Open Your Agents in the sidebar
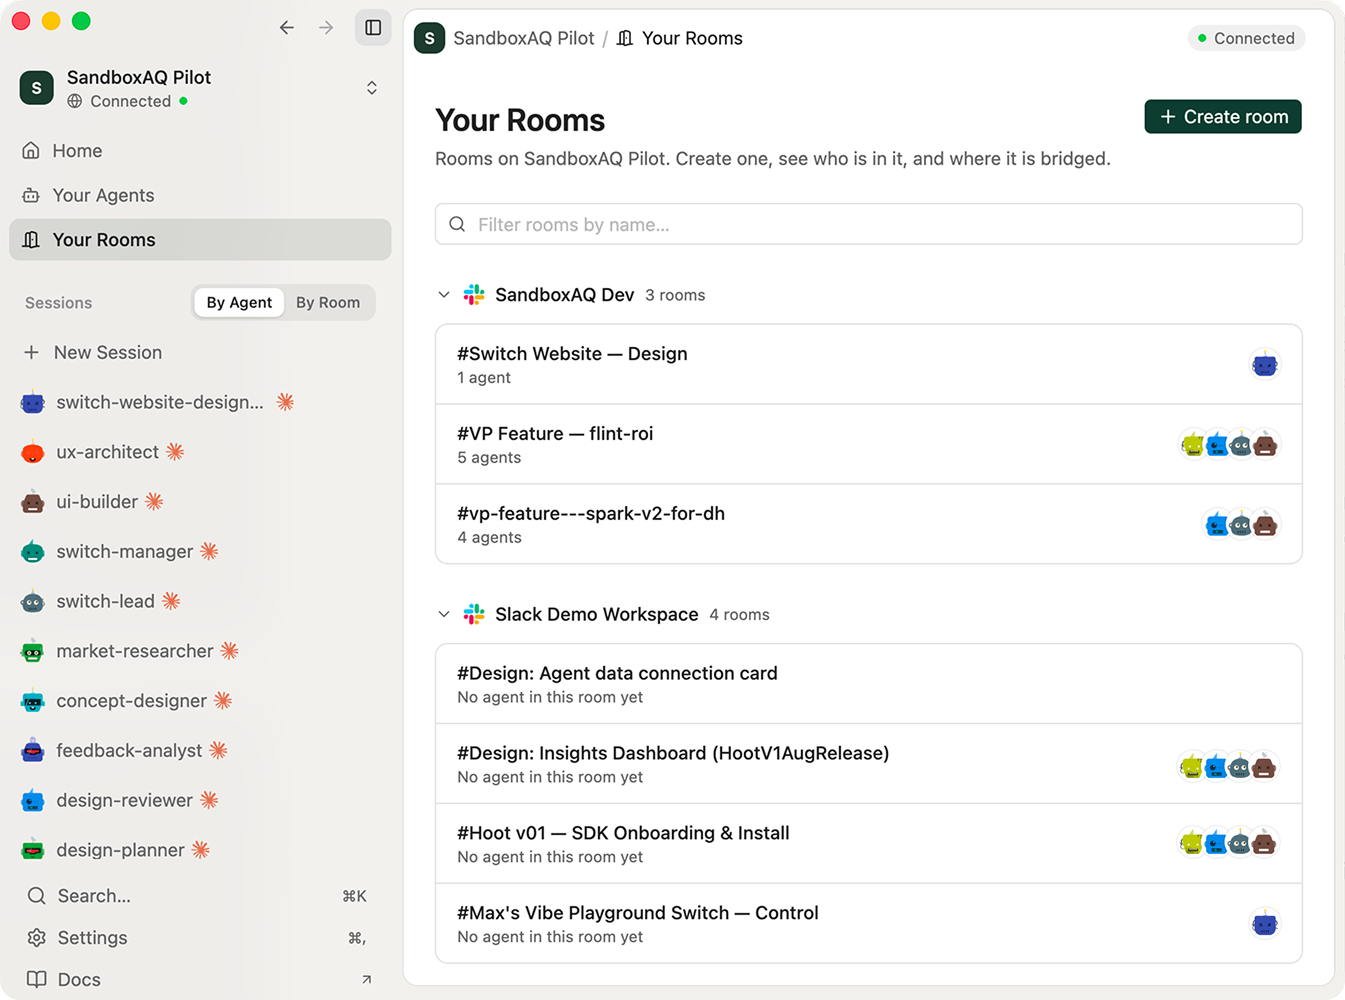The image size is (1345, 1000). point(200,195)
